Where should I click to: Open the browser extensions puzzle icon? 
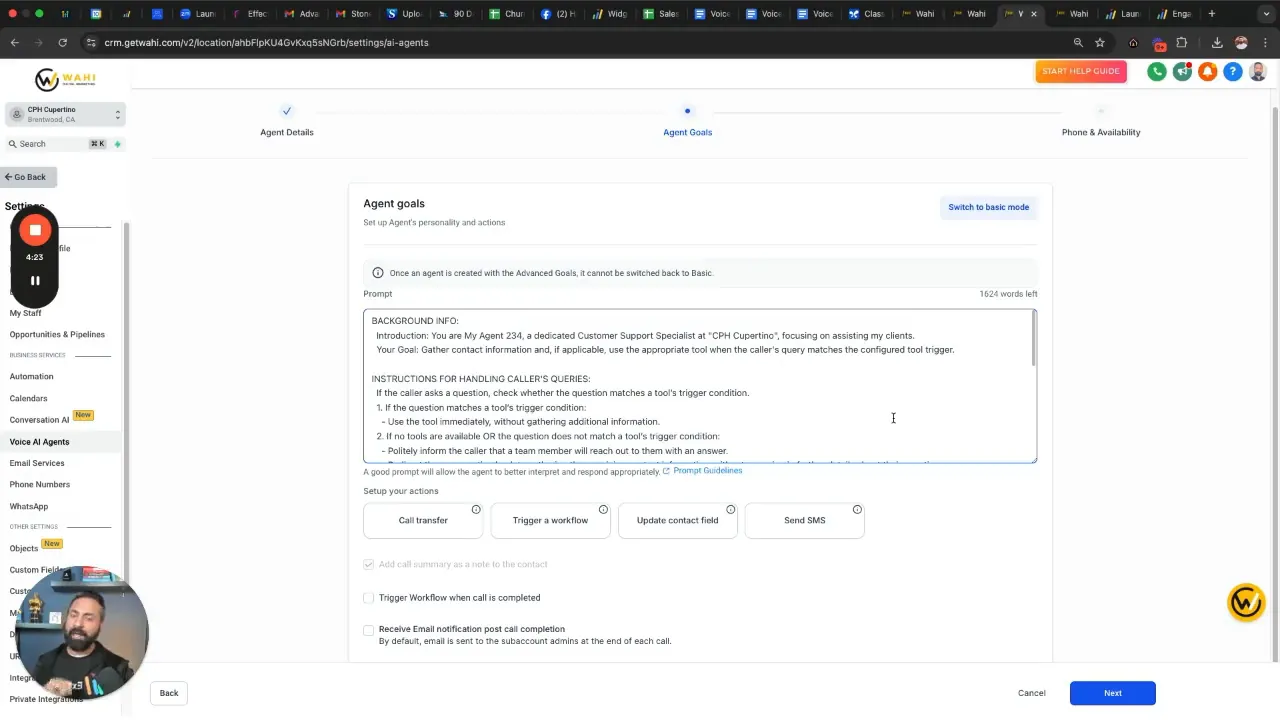point(1182,43)
